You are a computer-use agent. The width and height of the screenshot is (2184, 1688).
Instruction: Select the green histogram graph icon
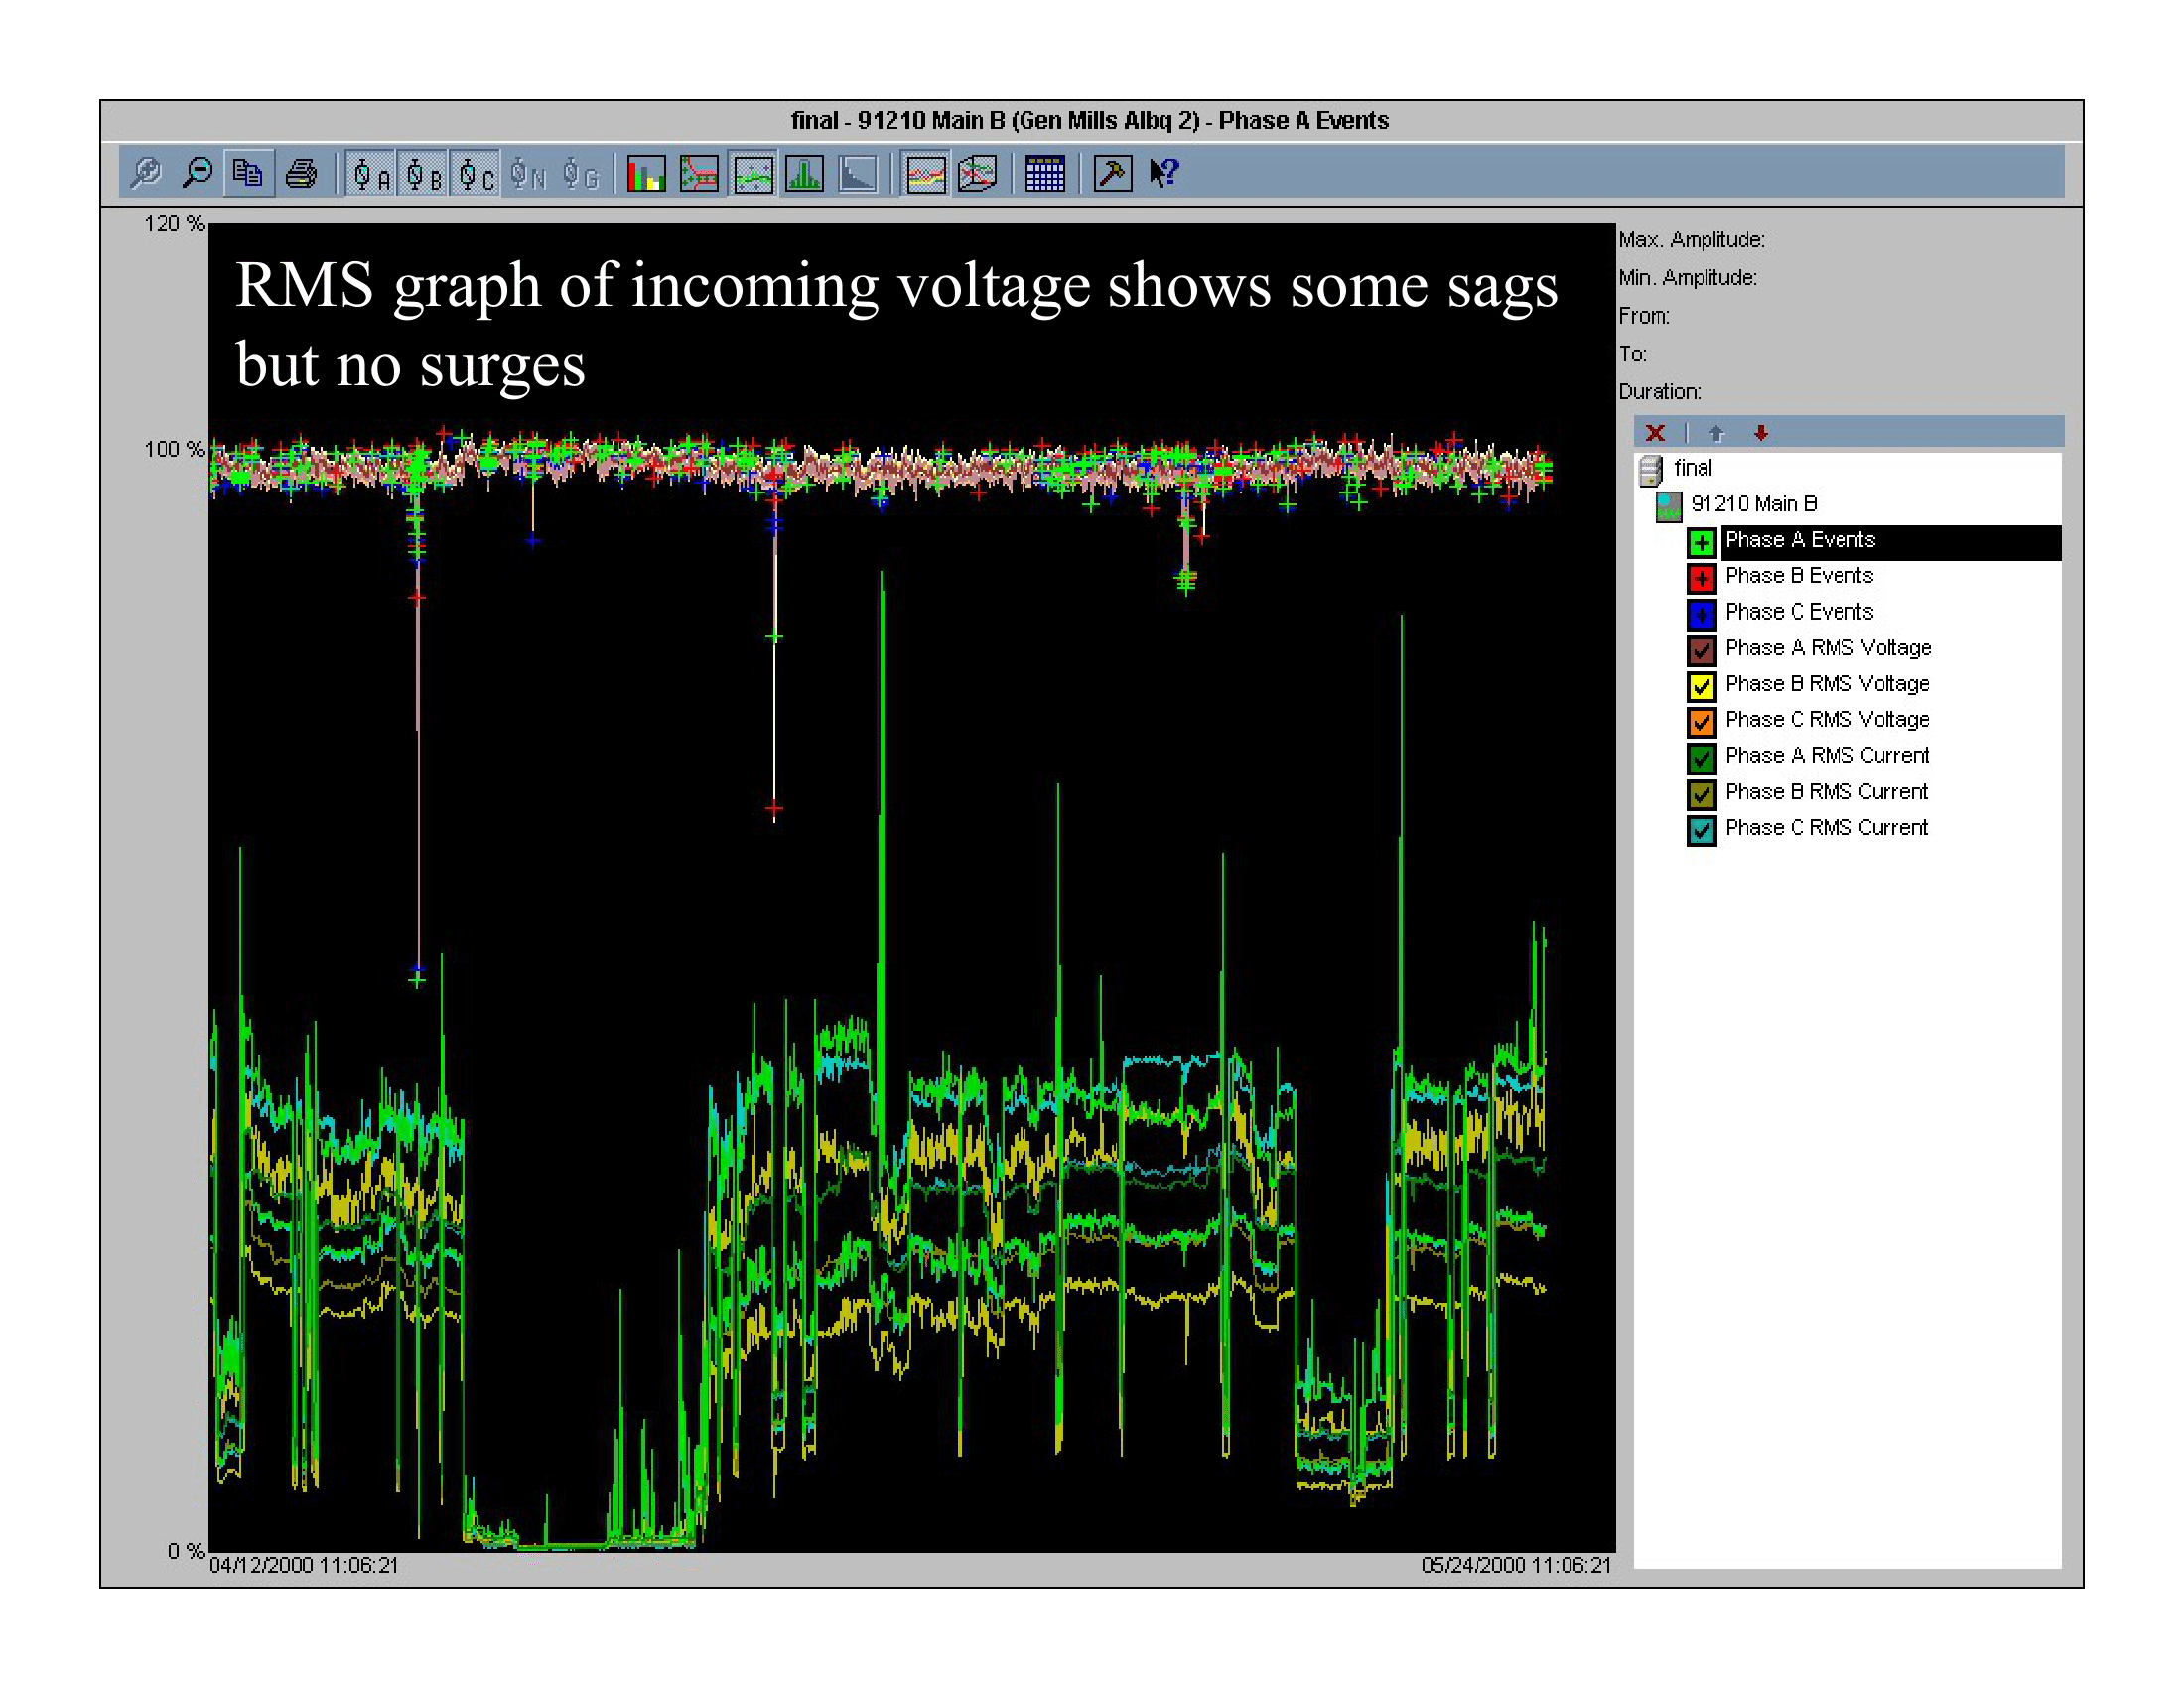(804, 174)
